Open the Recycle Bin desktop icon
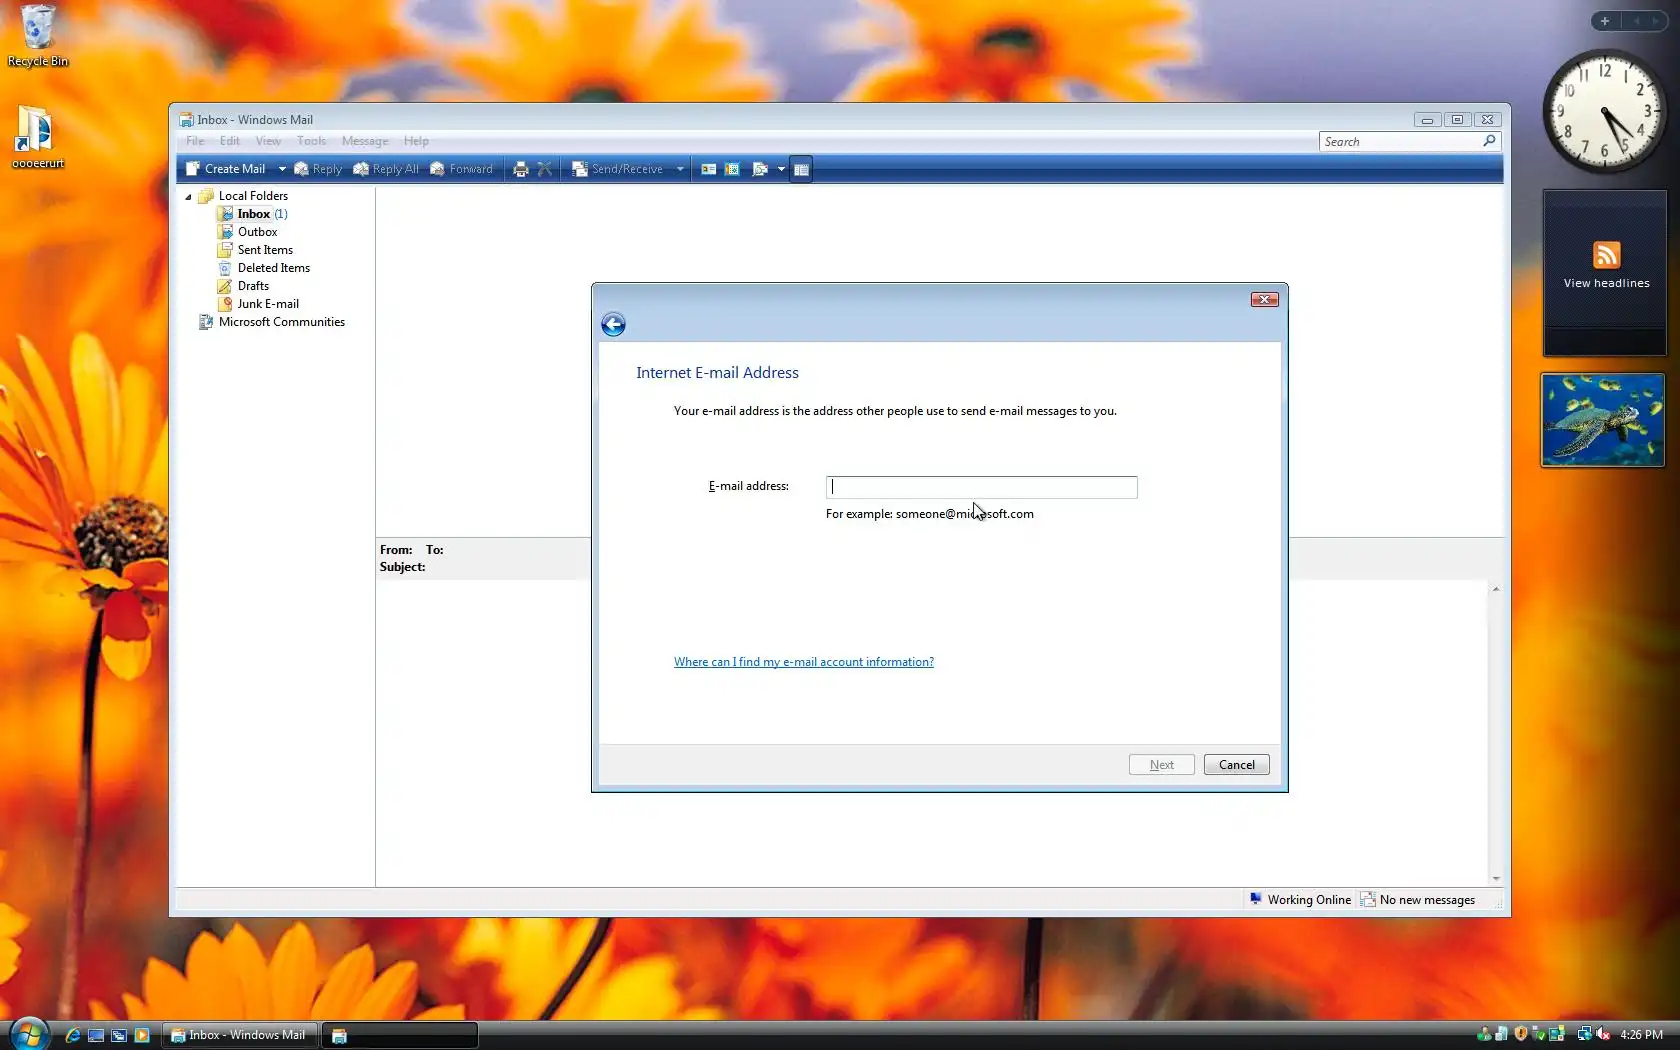1680x1050 pixels. (x=38, y=36)
